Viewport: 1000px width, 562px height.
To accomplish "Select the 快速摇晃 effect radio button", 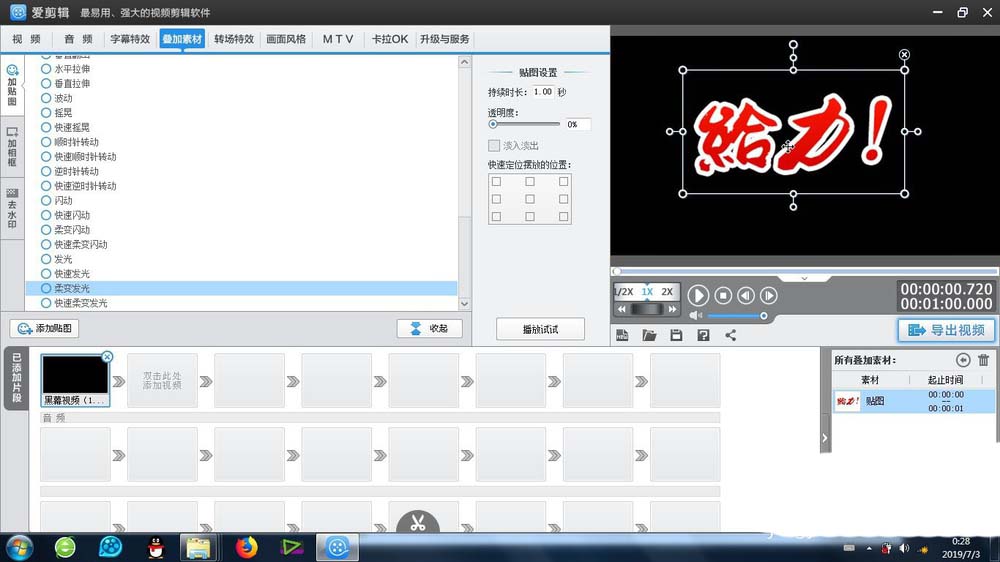I will [46, 128].
